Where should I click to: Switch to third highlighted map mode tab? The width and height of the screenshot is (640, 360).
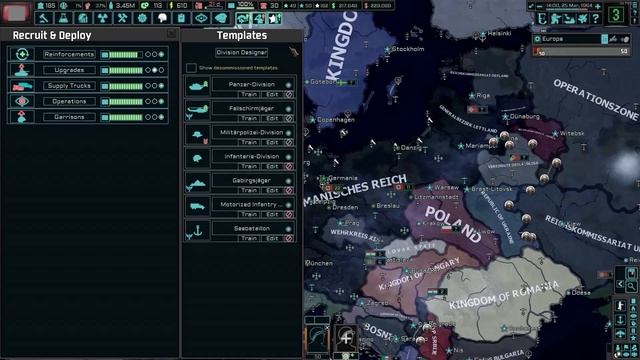[274, 18]
